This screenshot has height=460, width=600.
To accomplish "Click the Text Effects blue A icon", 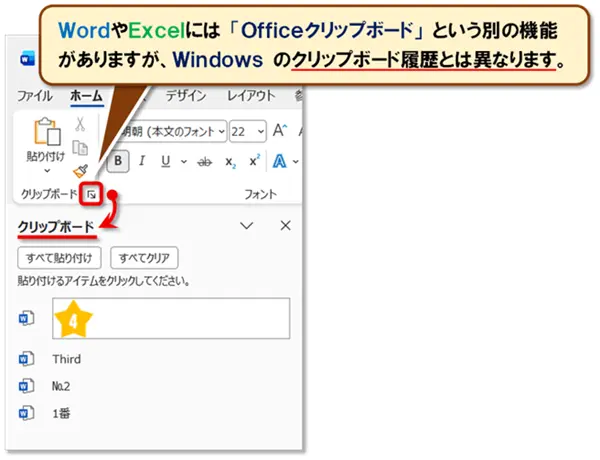I will pos(279,161).
